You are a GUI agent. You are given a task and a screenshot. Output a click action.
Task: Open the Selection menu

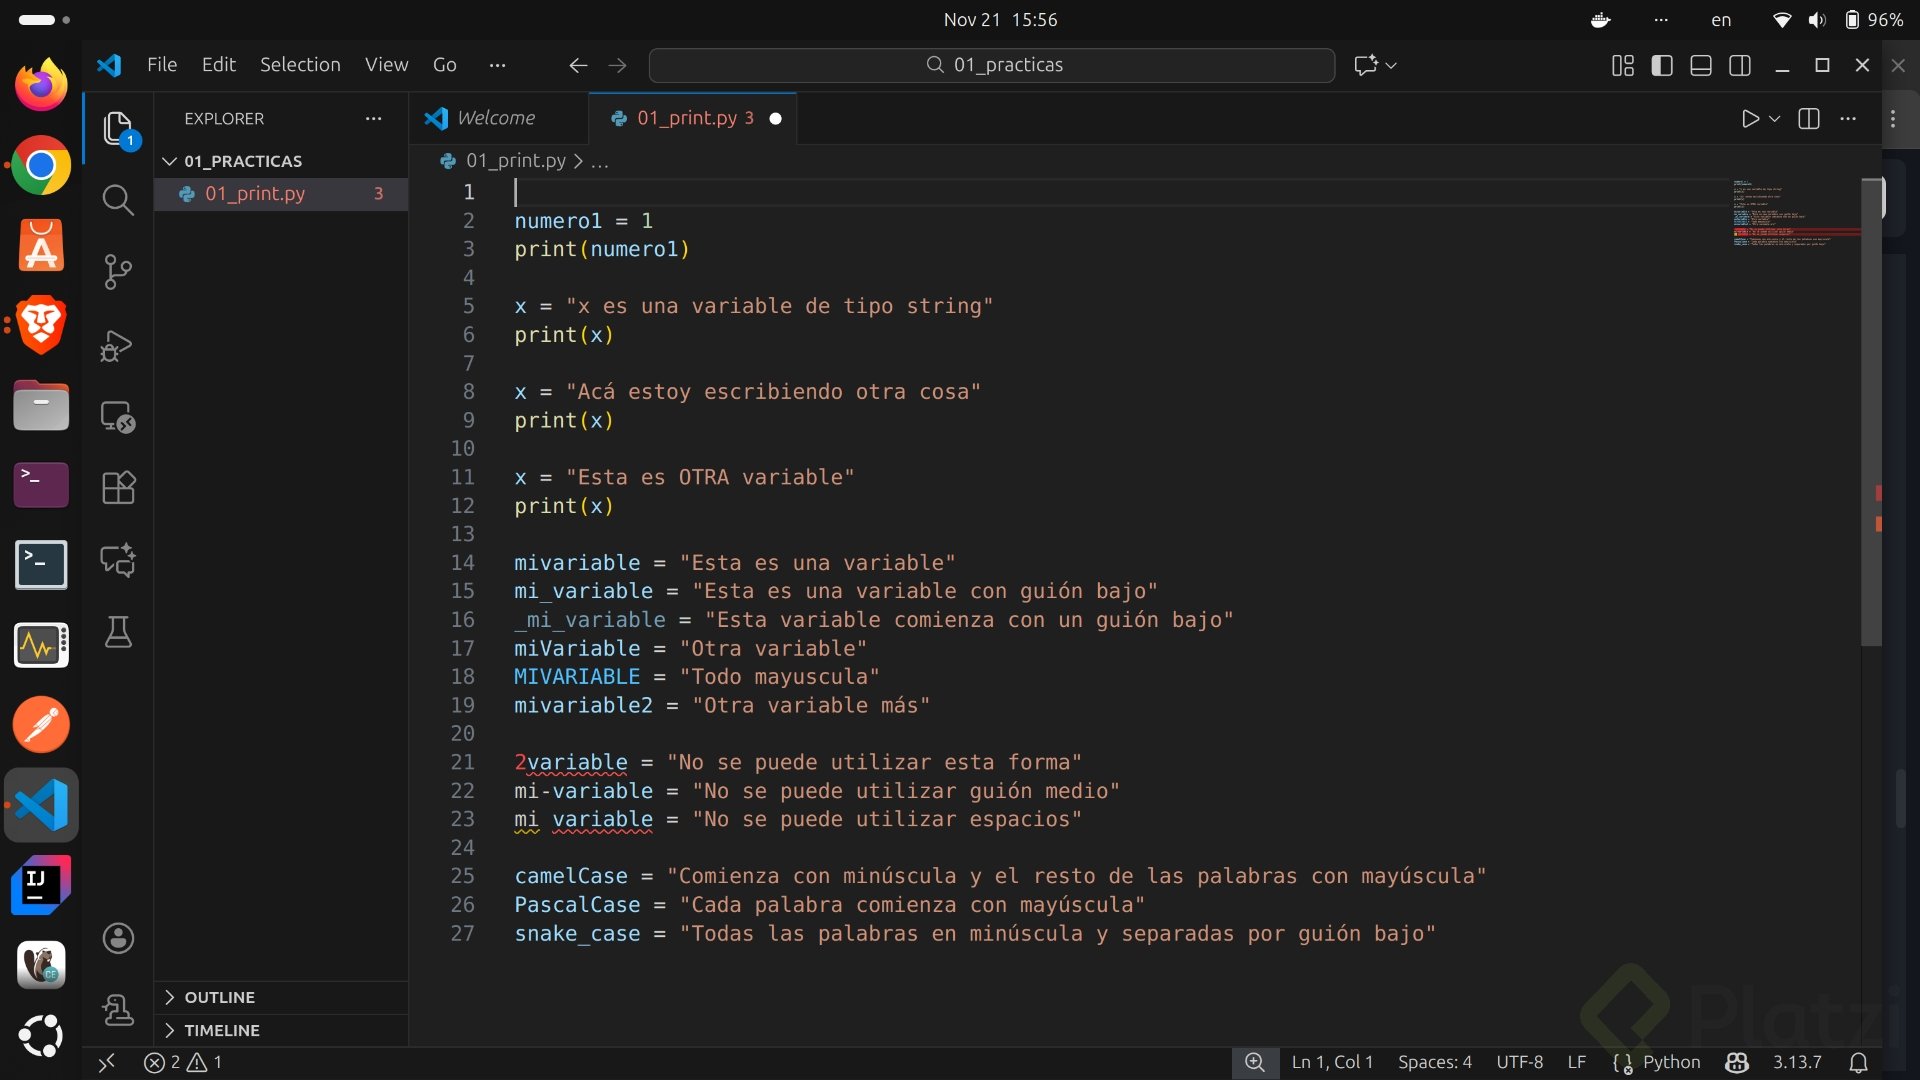tap(300, 65)
